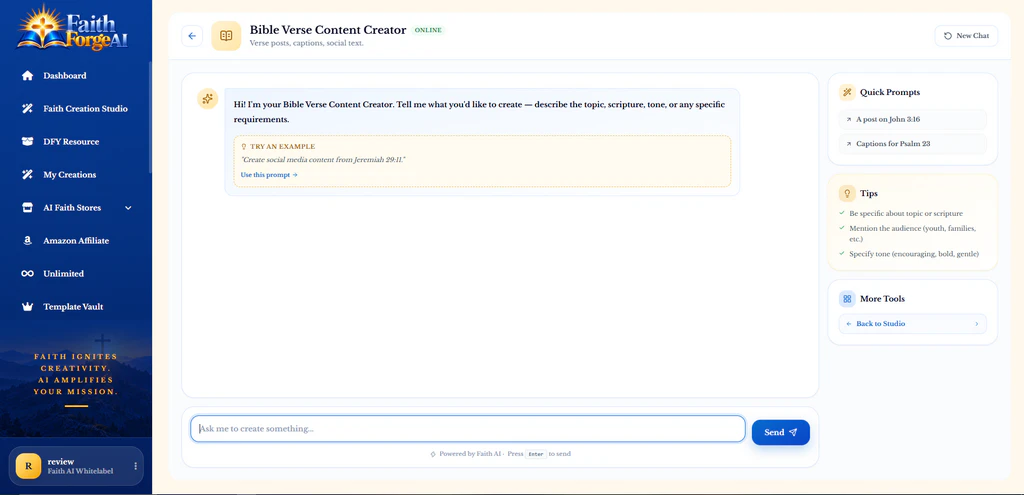Click tip Mention the audience
The image size is (1024, 495).
click(912, 234)
